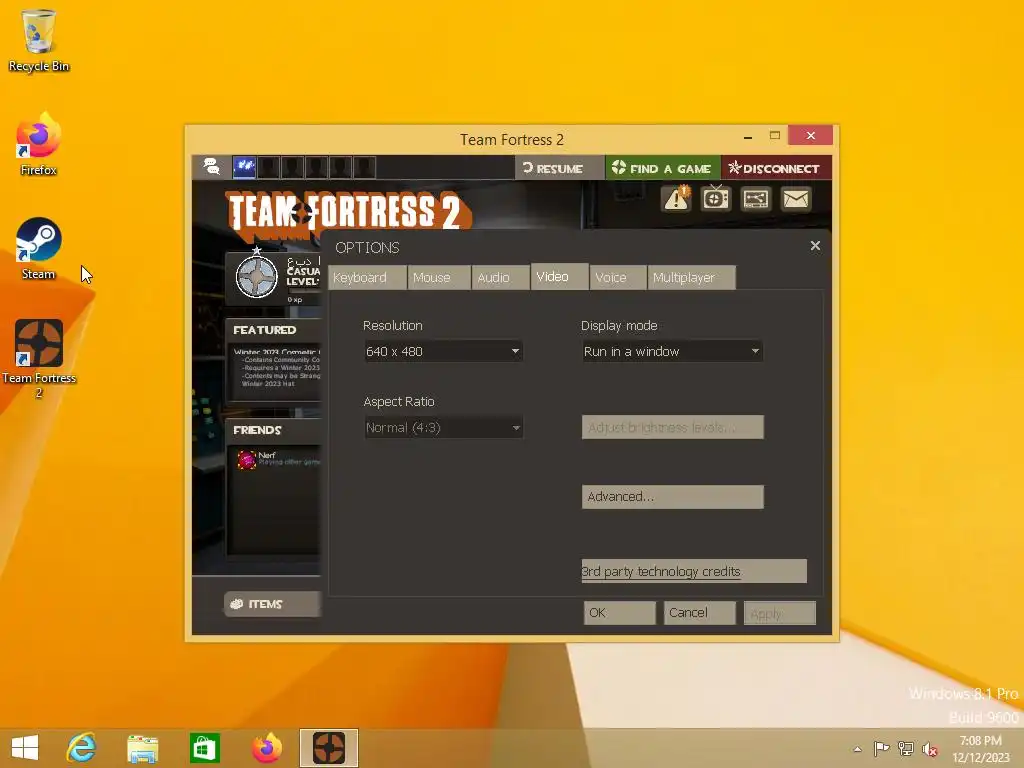Open the workshop flowchart icon
This screenshot has height=768, width=1024.
click(756, 199)
